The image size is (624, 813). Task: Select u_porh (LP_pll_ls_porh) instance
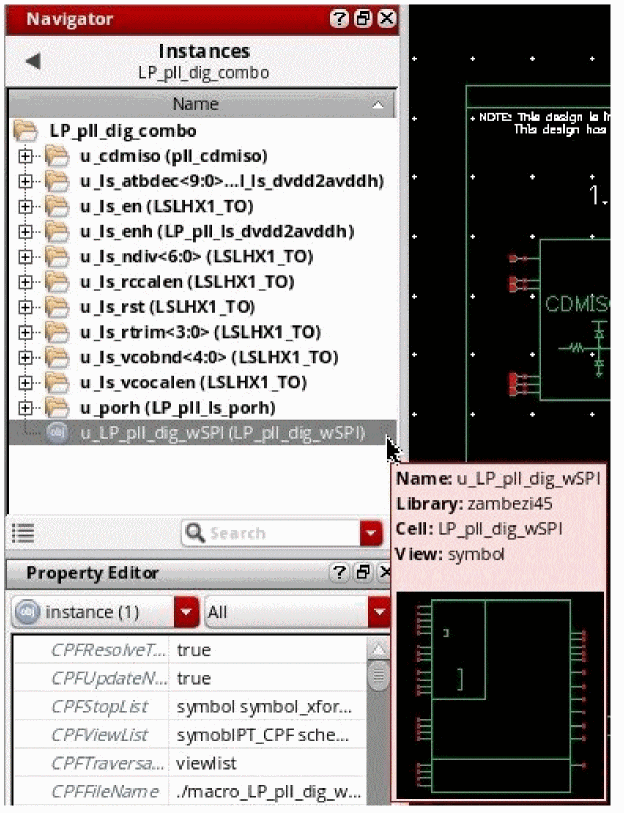tap(177, 408)
